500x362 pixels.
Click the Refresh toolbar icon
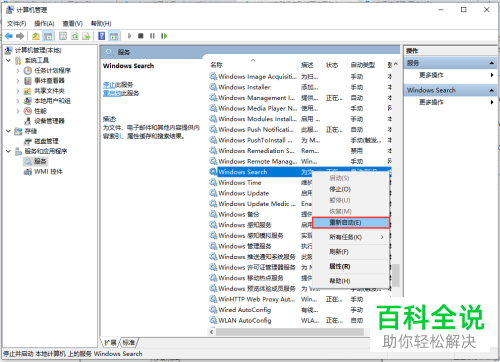[75, 36]
